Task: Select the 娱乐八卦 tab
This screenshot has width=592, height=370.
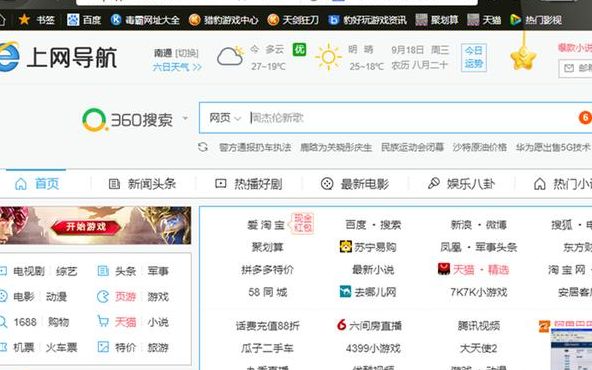Action: click(x=461, y=184)
